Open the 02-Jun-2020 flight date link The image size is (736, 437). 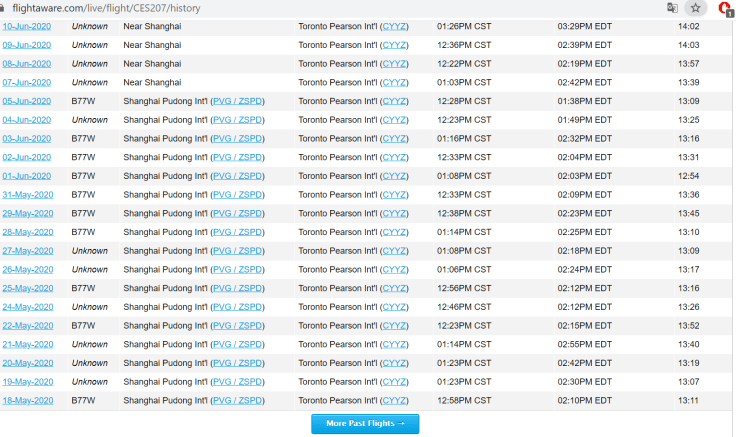point(27,157)
